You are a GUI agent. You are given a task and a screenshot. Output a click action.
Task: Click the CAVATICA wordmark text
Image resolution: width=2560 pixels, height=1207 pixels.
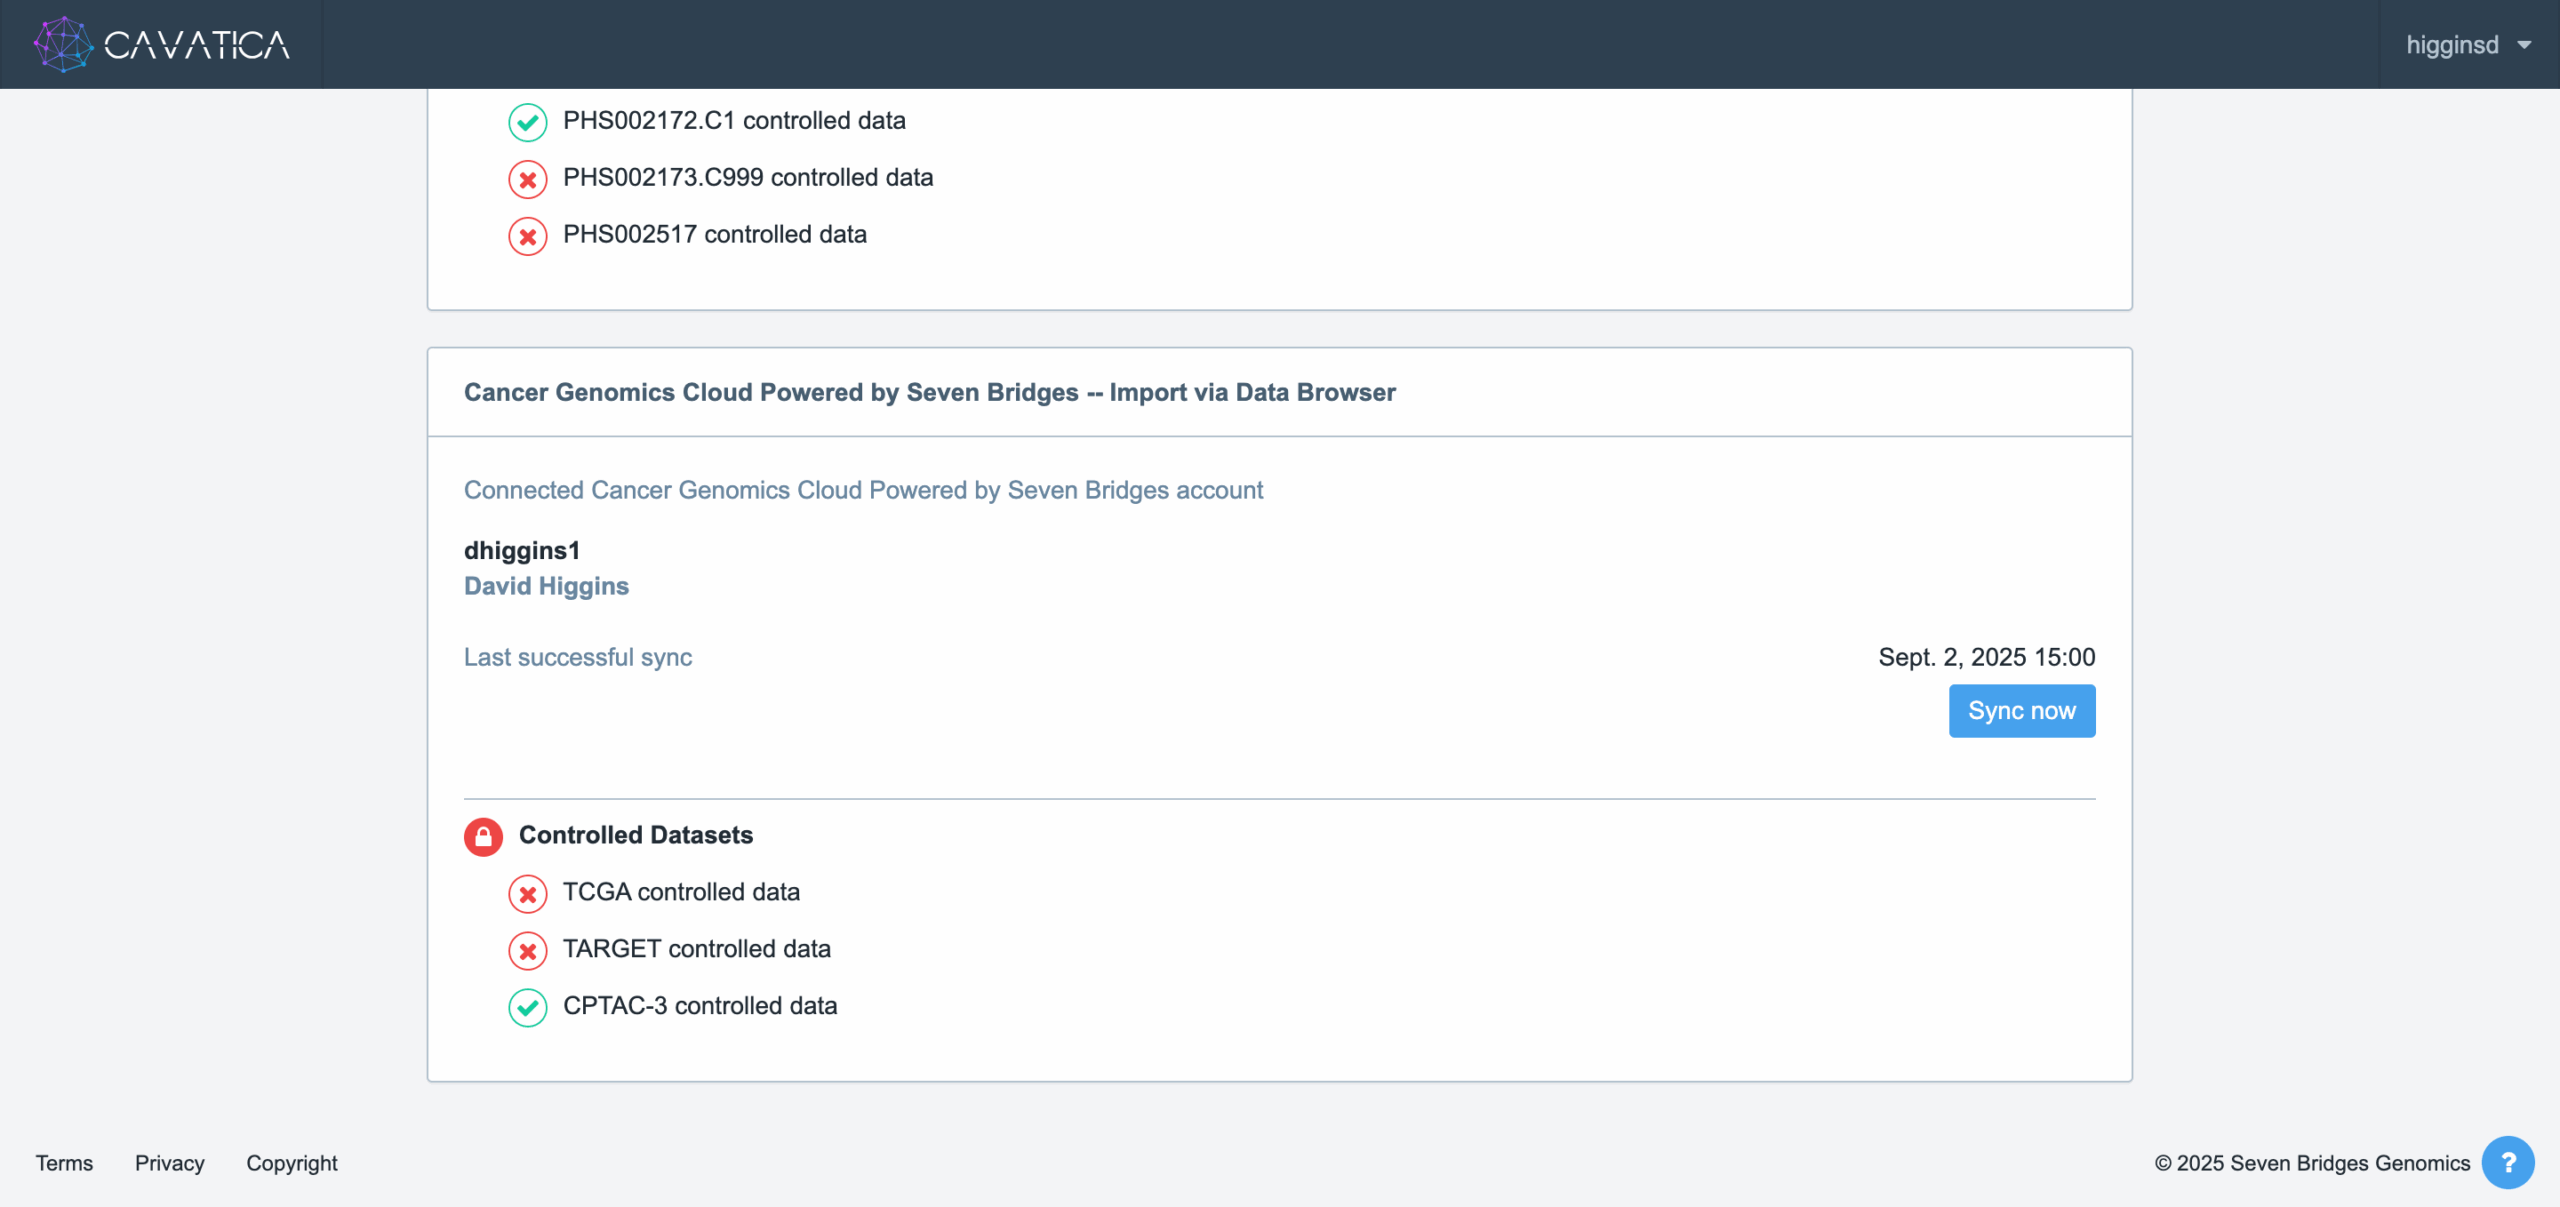(197, 45)
